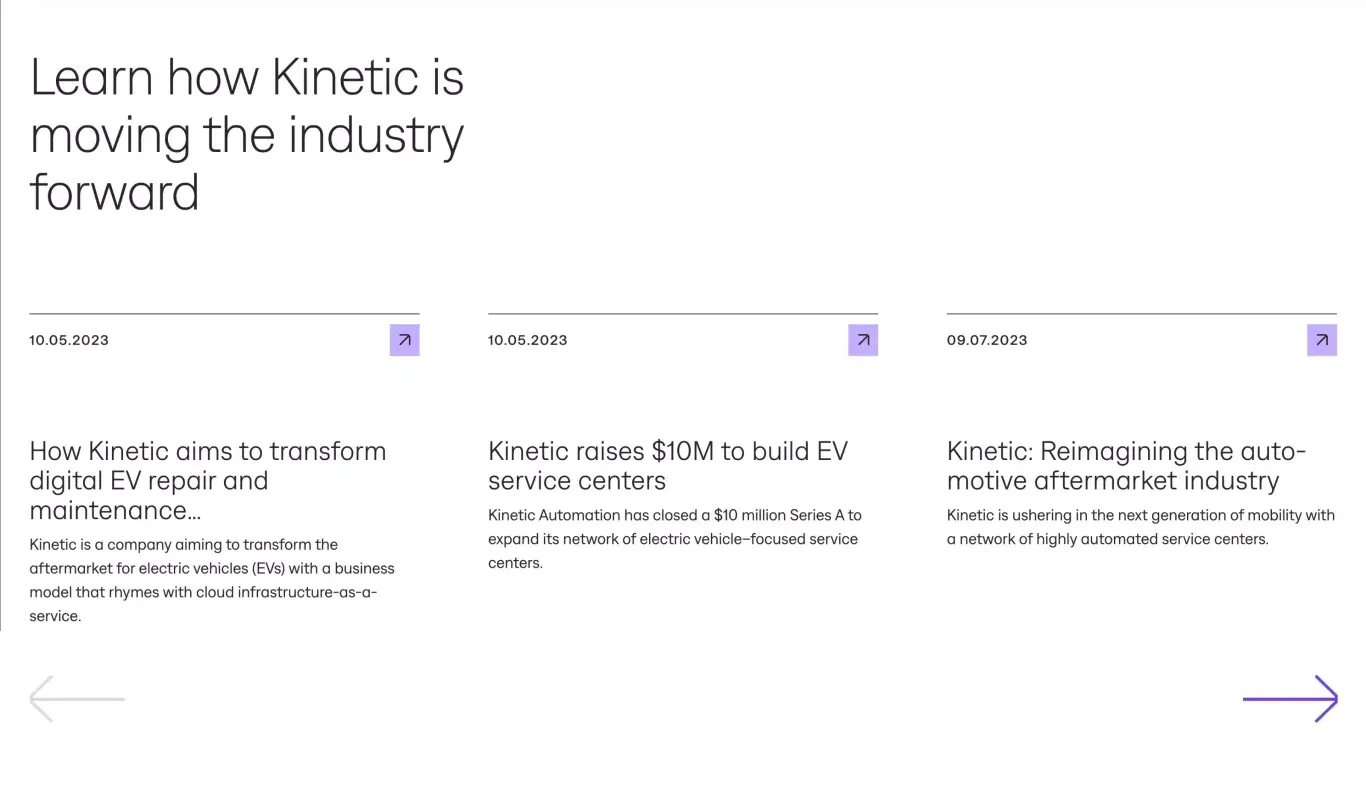Open 'How Kinetic aims to transform digital EV repair' headline
Viewport: 1366px width, 792px height.
(x=208, y=480)
